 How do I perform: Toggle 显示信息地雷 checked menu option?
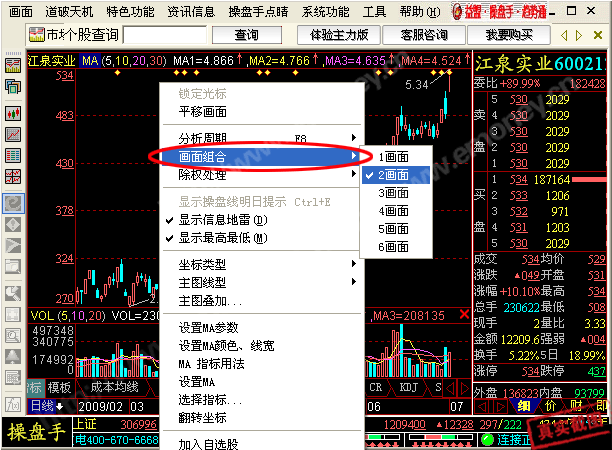(x=223, y=220)
